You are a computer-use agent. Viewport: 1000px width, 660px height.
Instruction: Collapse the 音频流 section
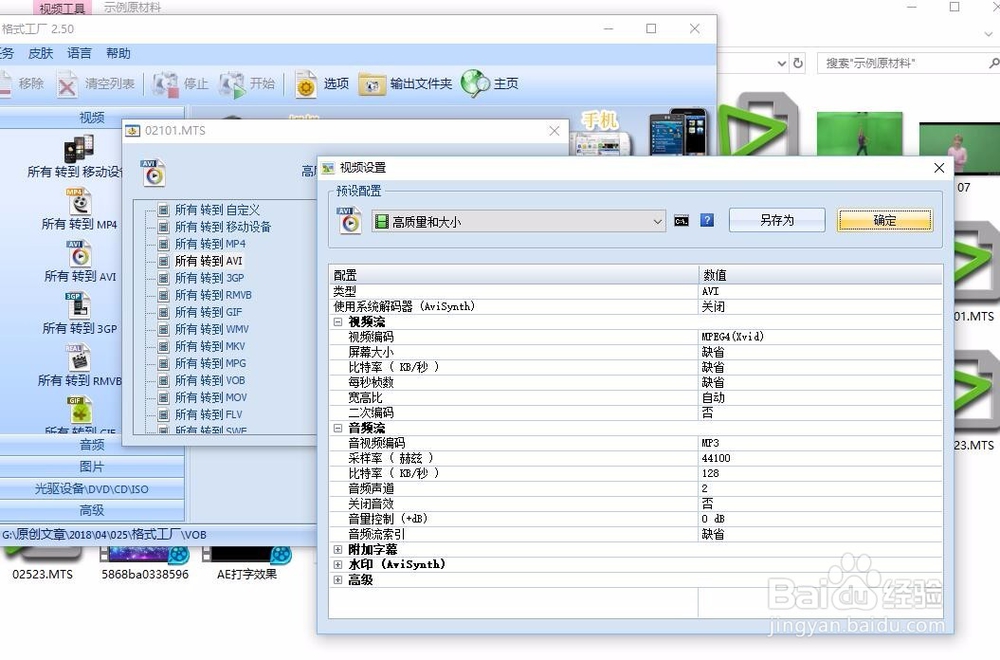point(338,428)
